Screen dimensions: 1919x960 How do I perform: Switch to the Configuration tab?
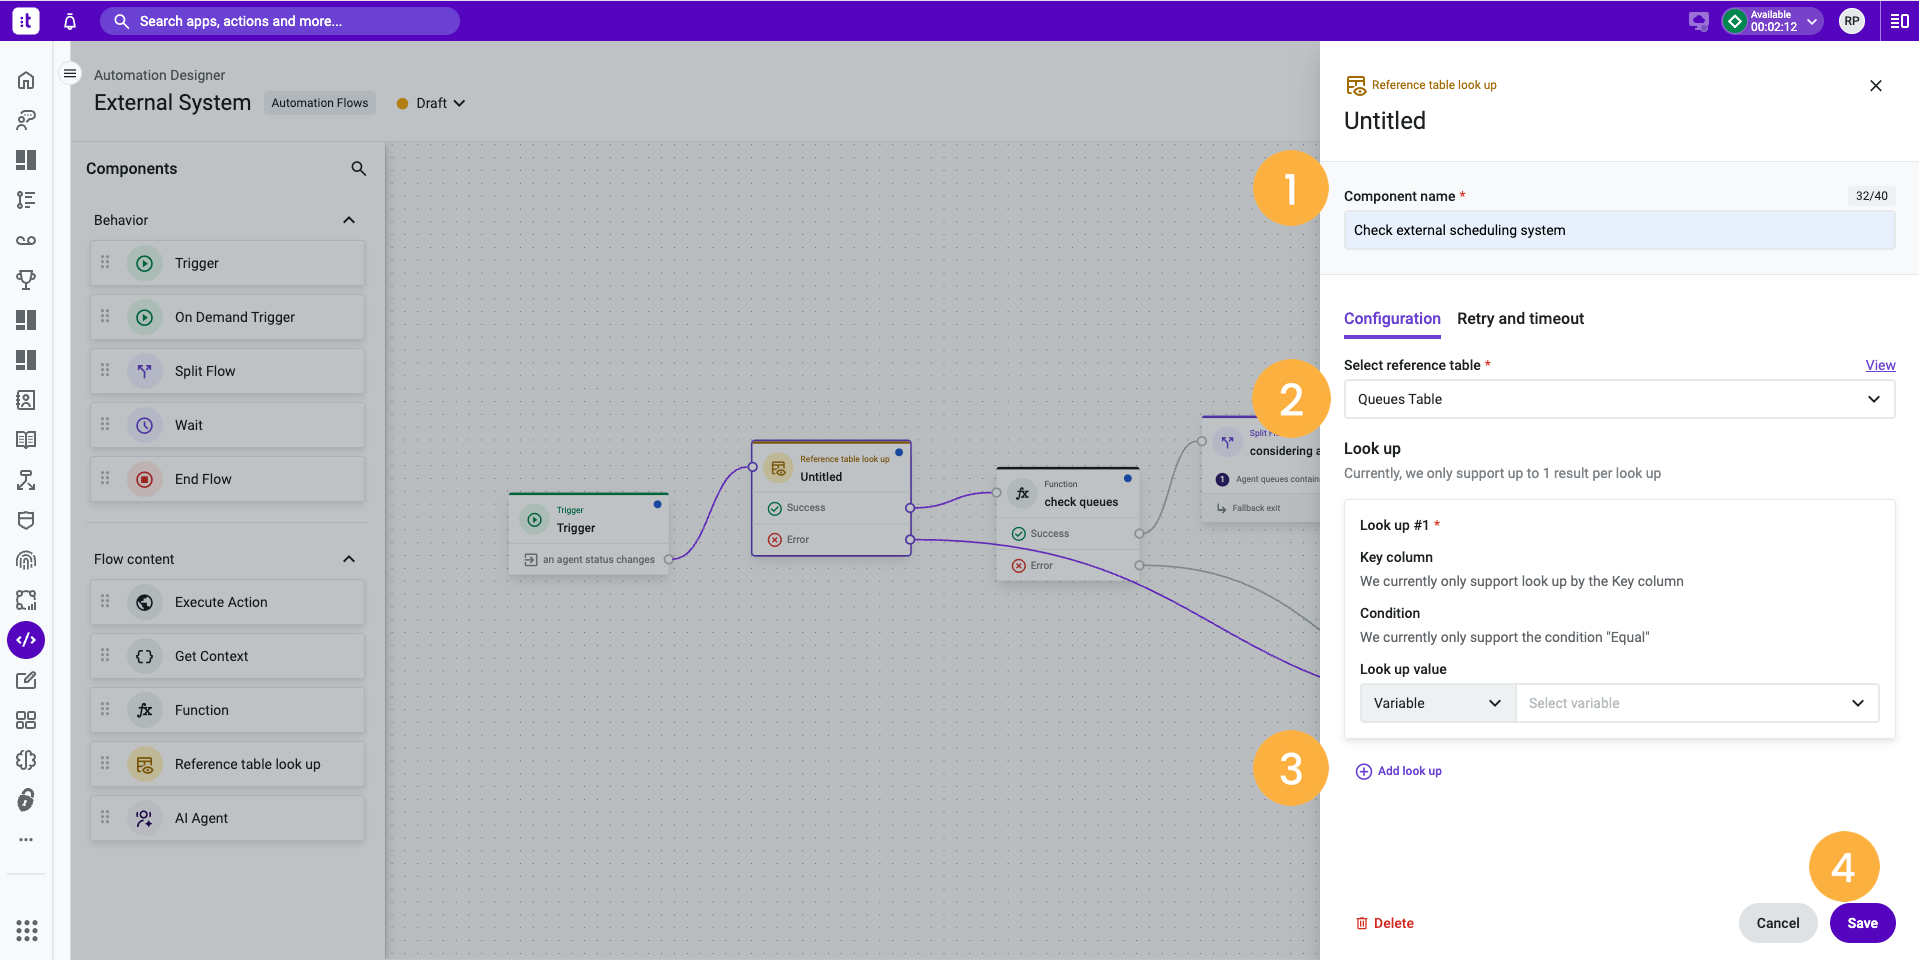[x=1392, y=318]
